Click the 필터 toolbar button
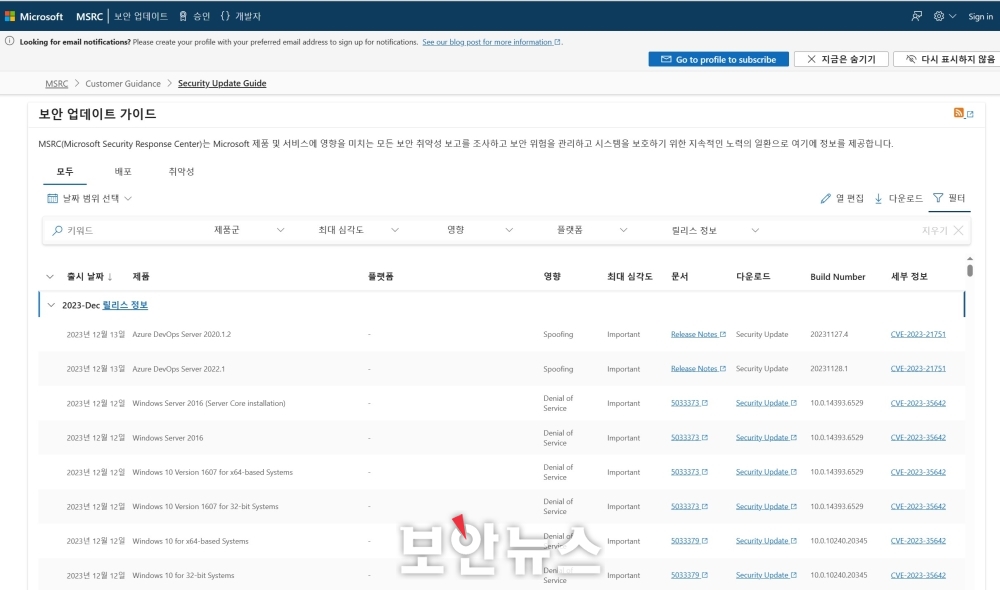 (949, 198)
